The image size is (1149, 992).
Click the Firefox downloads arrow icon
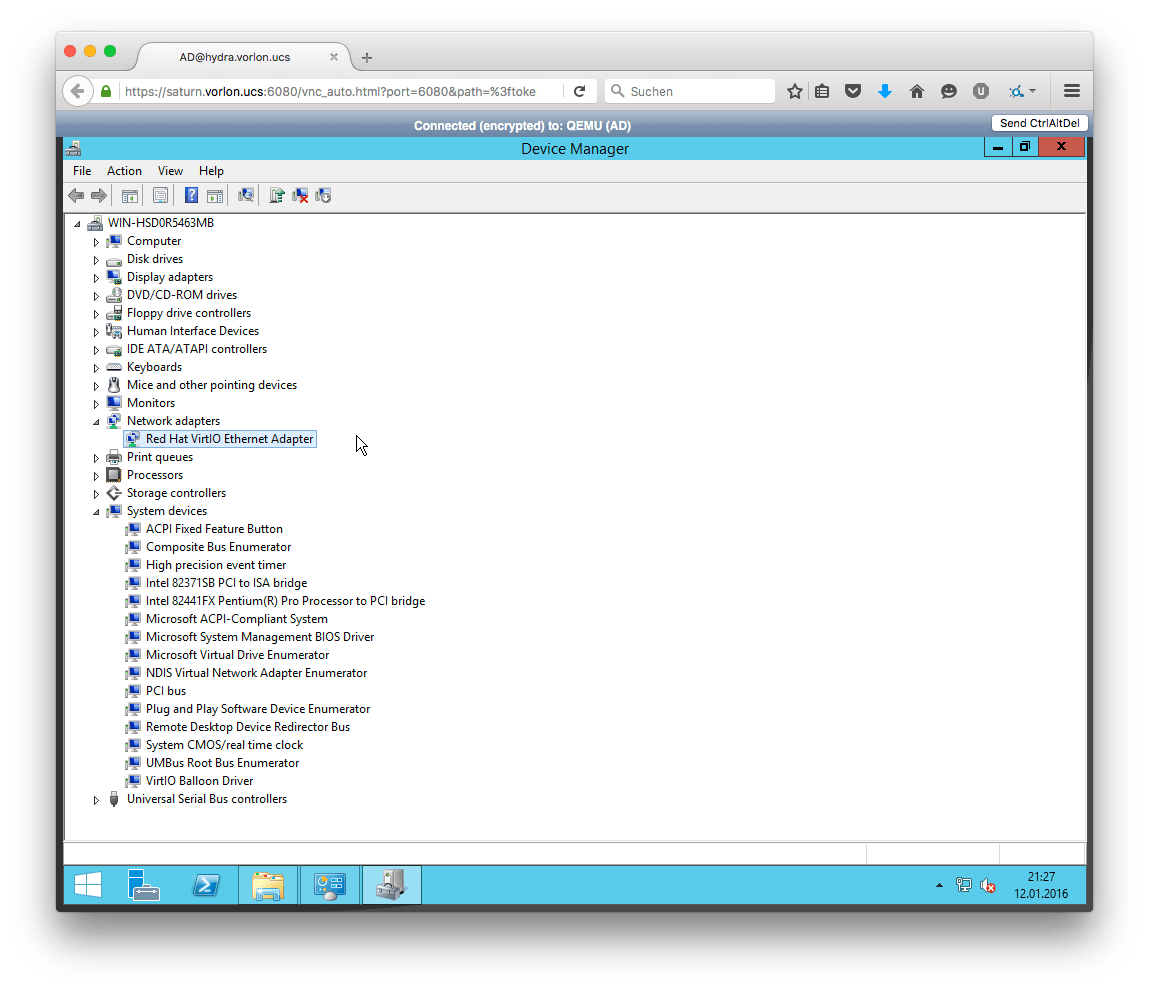[x=884, y=91]
